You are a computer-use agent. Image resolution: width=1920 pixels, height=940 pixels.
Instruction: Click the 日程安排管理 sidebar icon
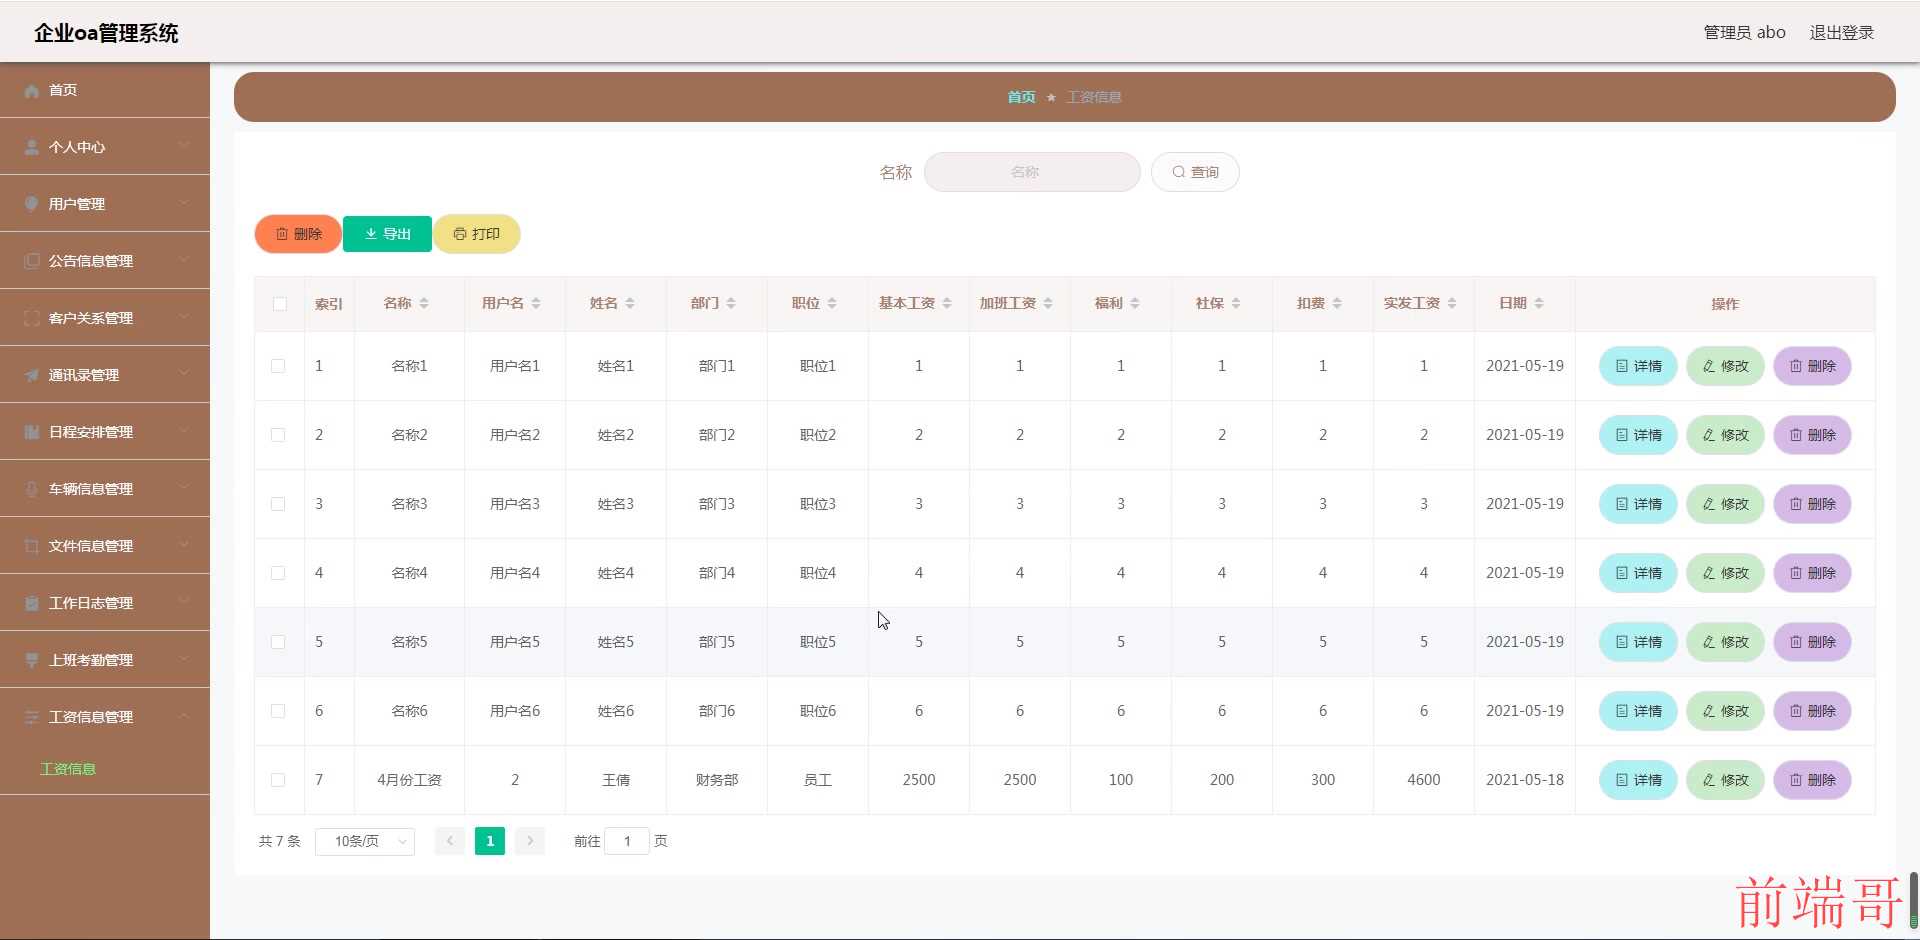coord(31,432)
